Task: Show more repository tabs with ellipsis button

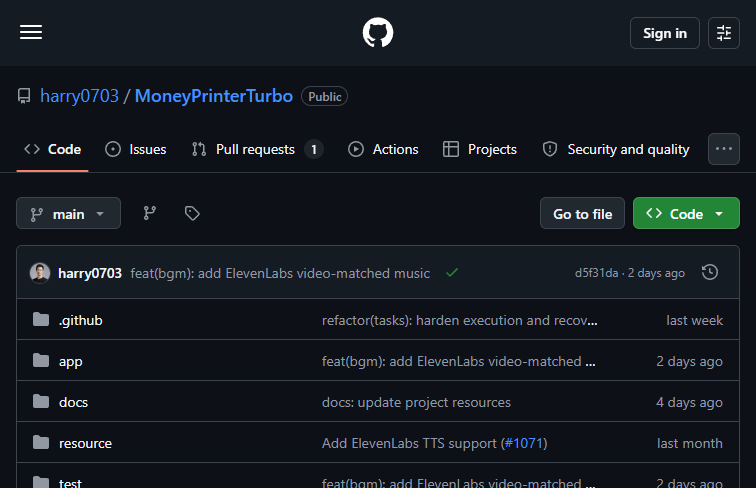Action: (x=724, y=149)
